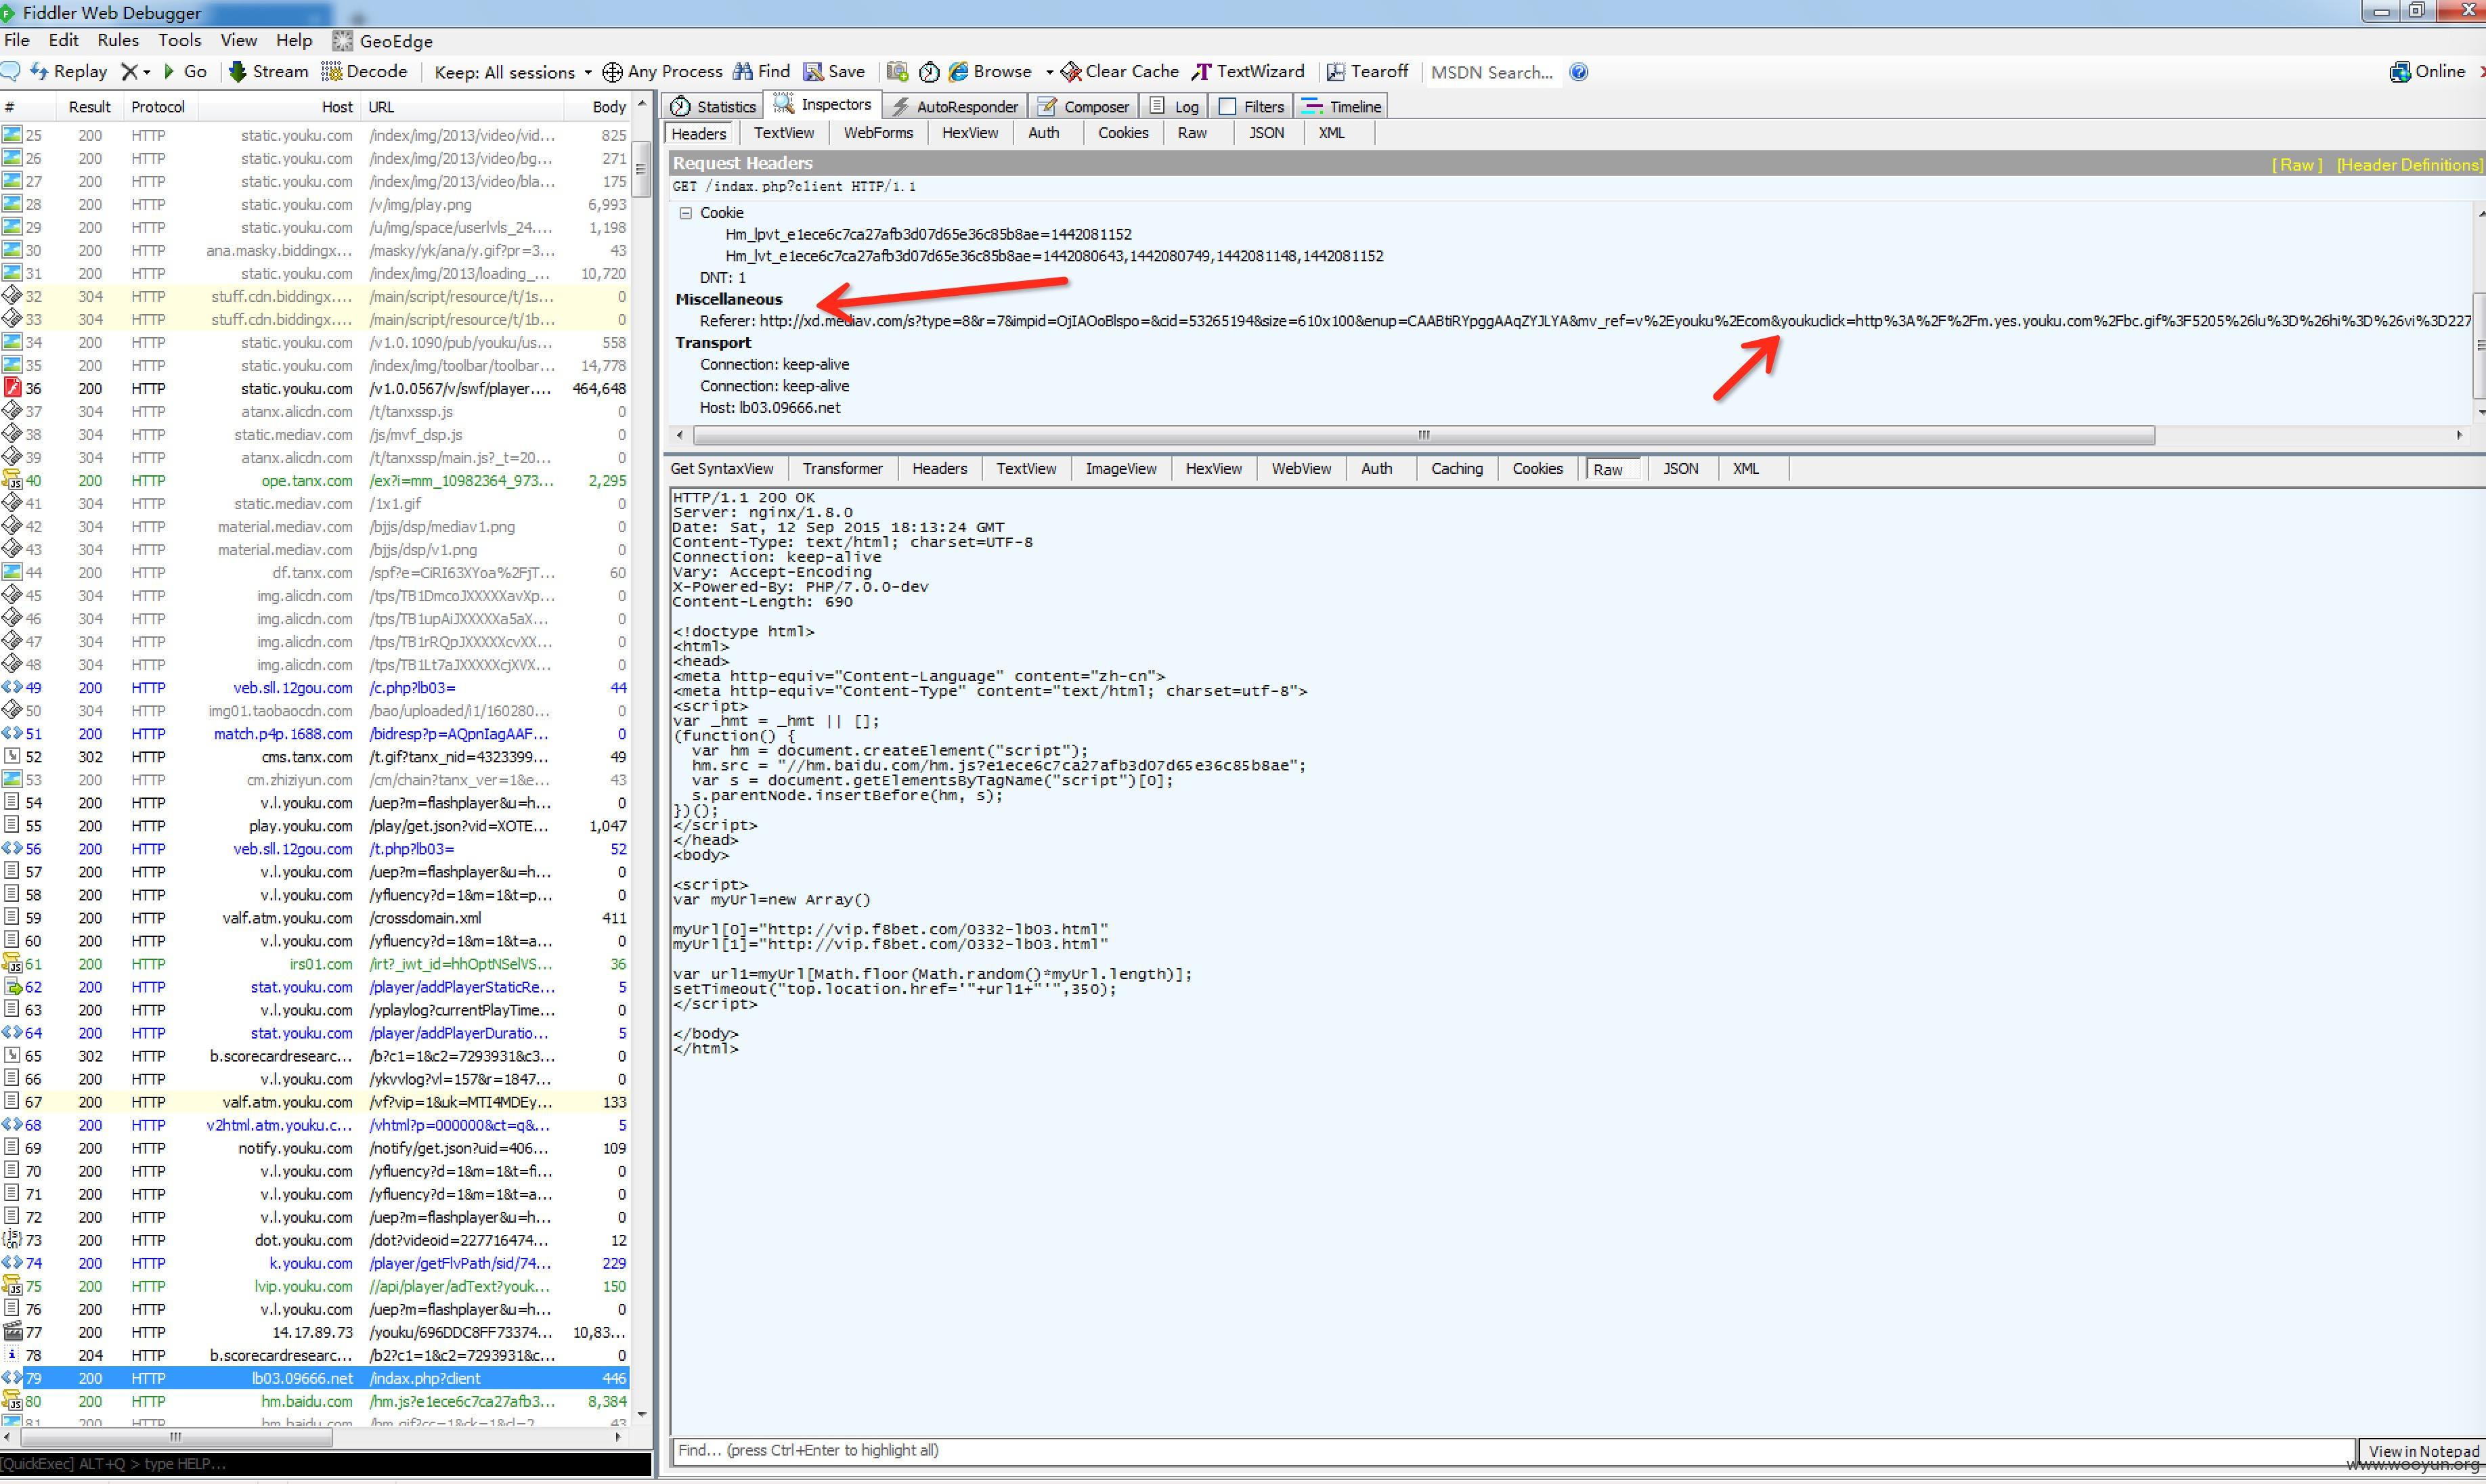Click the Referer header line
Image resolution: width=2486 pixels, height=1484 pixels.
pos(1585,321)
